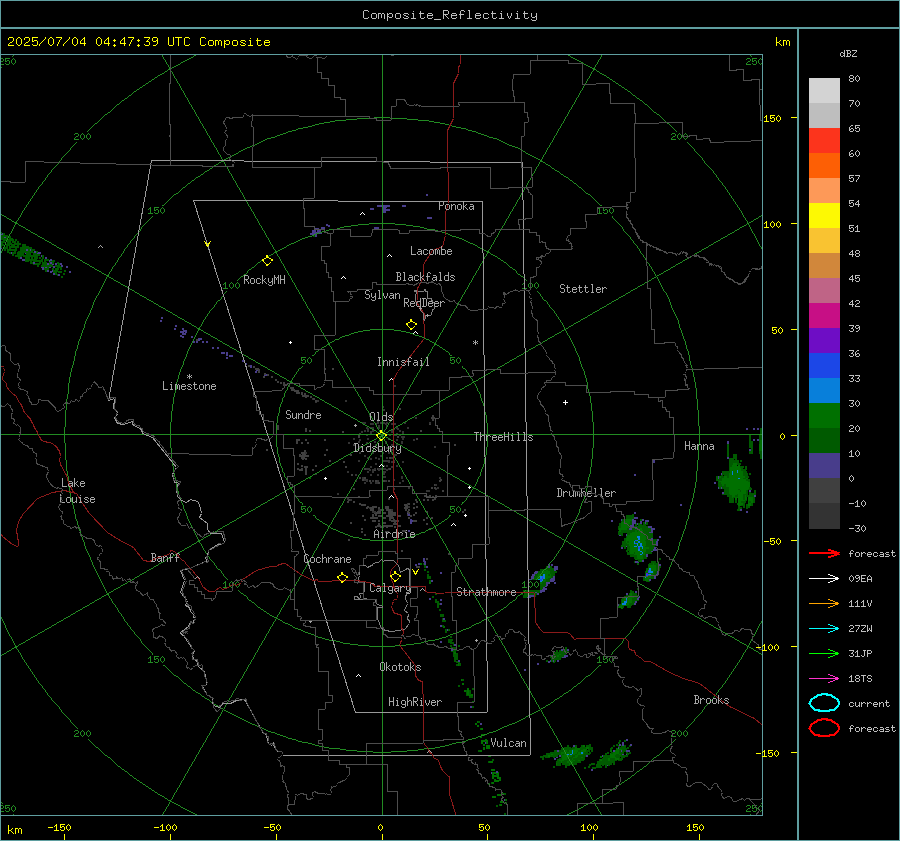Click the green 31JP arrow icon
Screen dimensions: 900x841
tap(824, 653)
